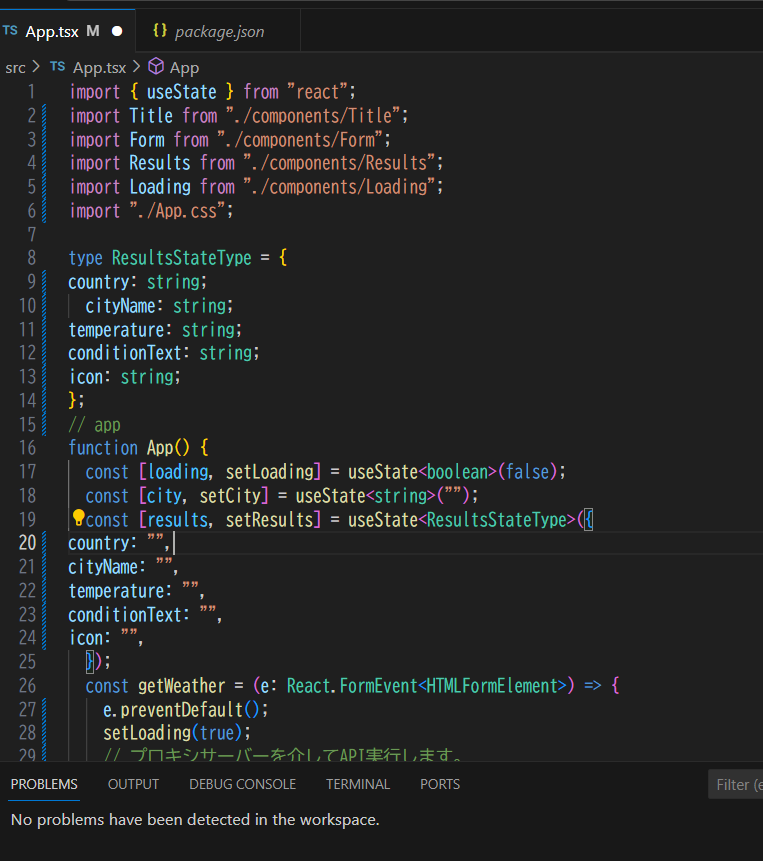Click line number 16 in the gutter
This screenshot has height=861, width=763.
click(x=27, y=448)
